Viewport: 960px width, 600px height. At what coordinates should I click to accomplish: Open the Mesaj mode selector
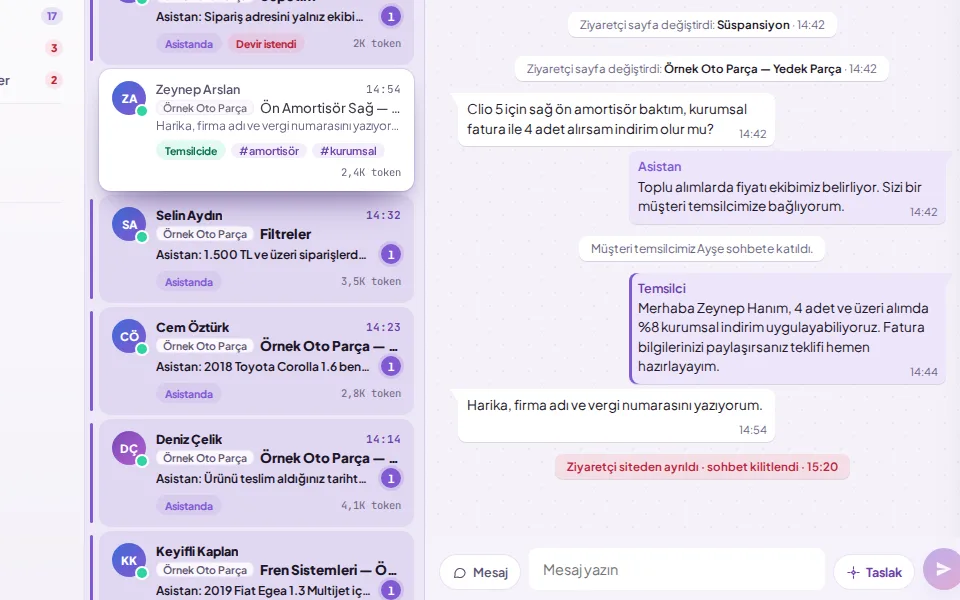(x=480, y=572)
